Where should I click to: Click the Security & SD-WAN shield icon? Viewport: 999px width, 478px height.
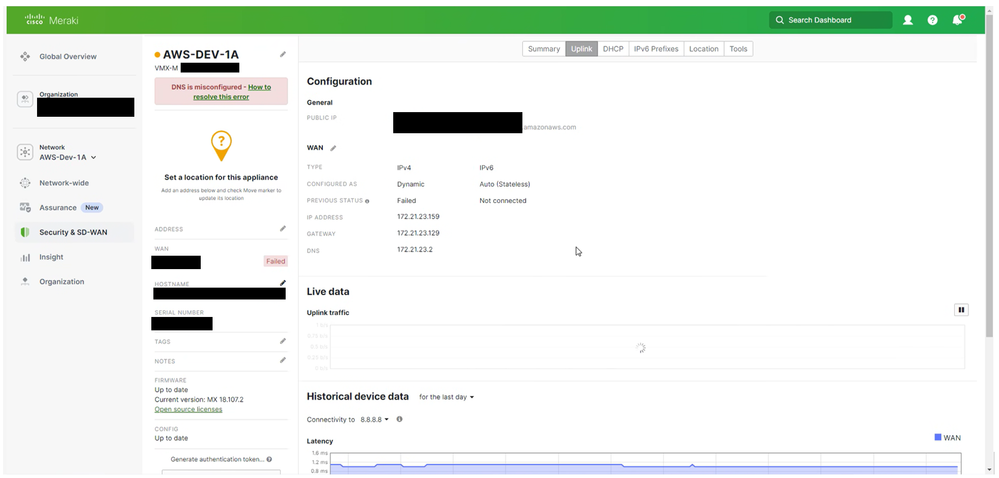click(25, 233)
